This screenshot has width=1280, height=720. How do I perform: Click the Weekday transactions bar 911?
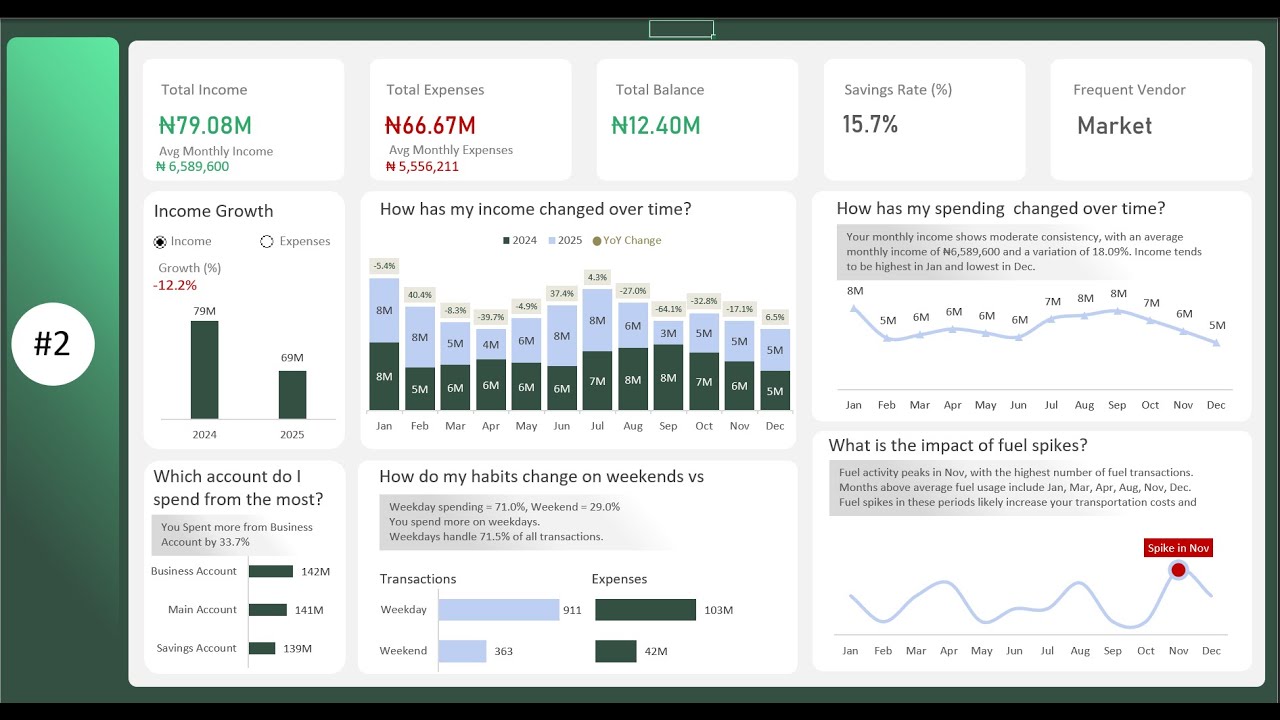[x=498, y=610]
